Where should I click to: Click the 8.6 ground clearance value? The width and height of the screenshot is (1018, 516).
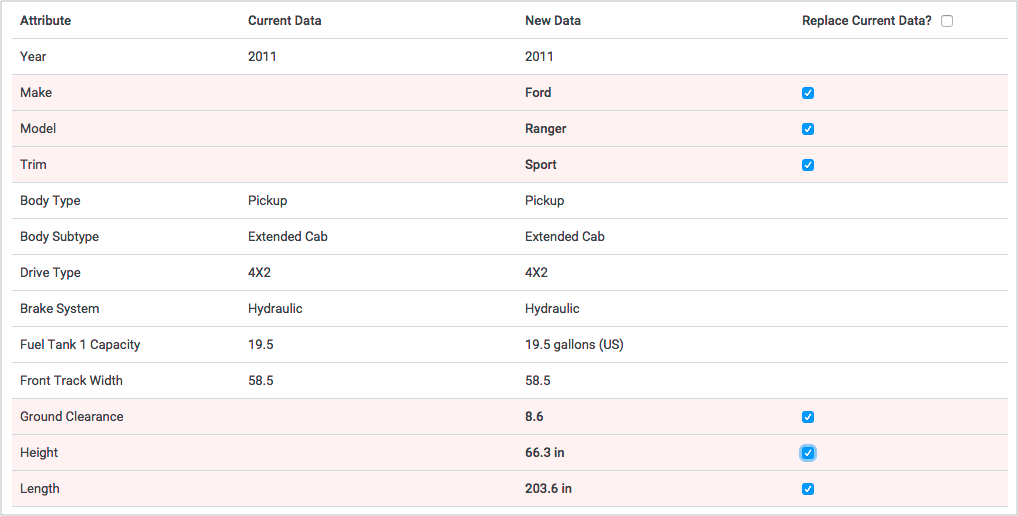tap(534, 417)
